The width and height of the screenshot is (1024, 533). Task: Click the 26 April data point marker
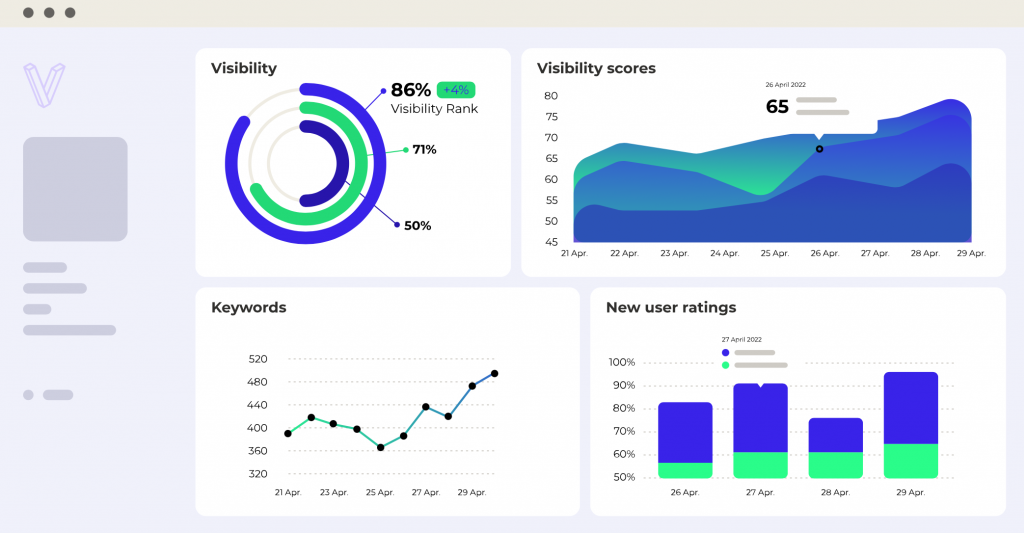(x=819, y=149)
